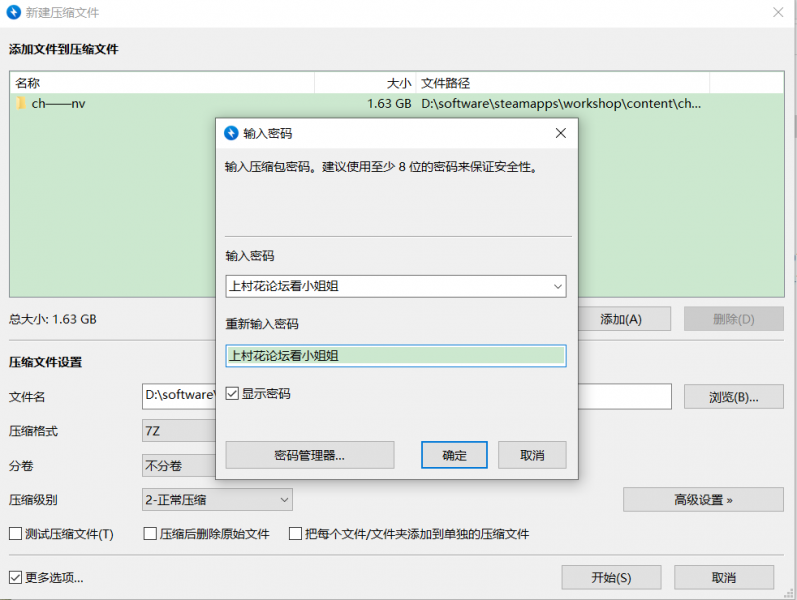Toggle the 显示密码 checkbox
The image size is (797, 600).
tap(232, 394)
